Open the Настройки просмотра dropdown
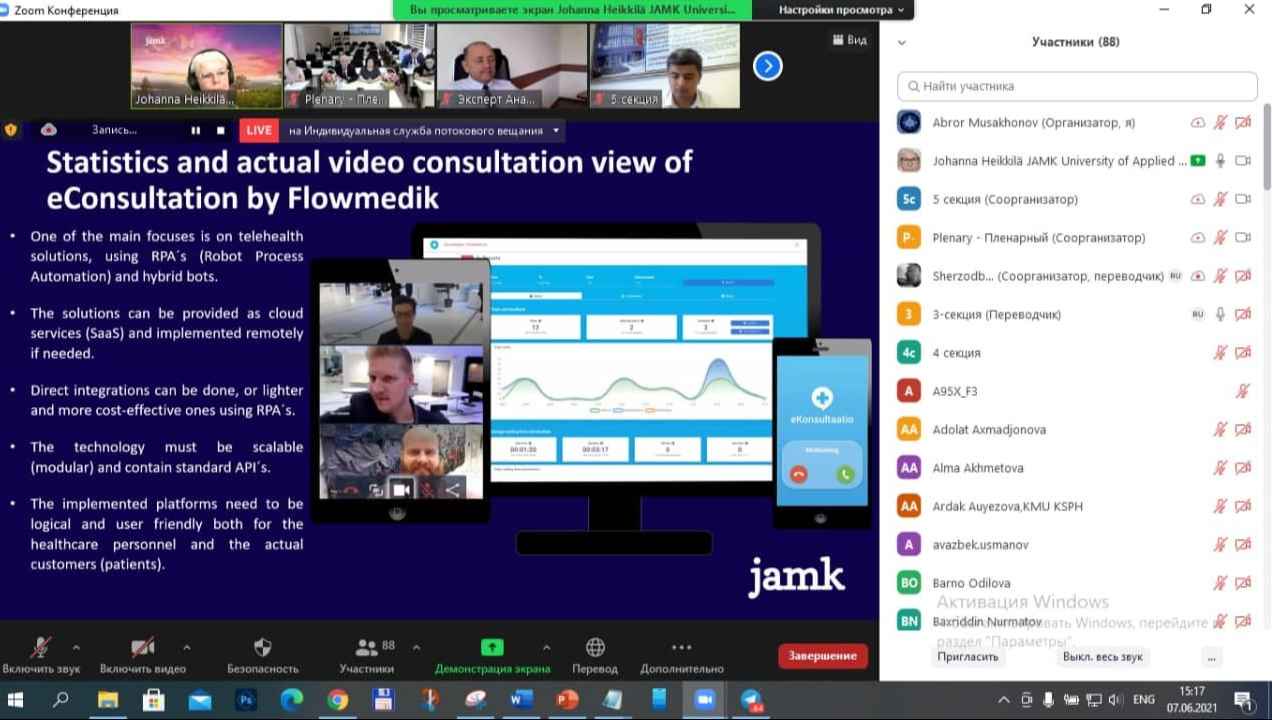 841,10
